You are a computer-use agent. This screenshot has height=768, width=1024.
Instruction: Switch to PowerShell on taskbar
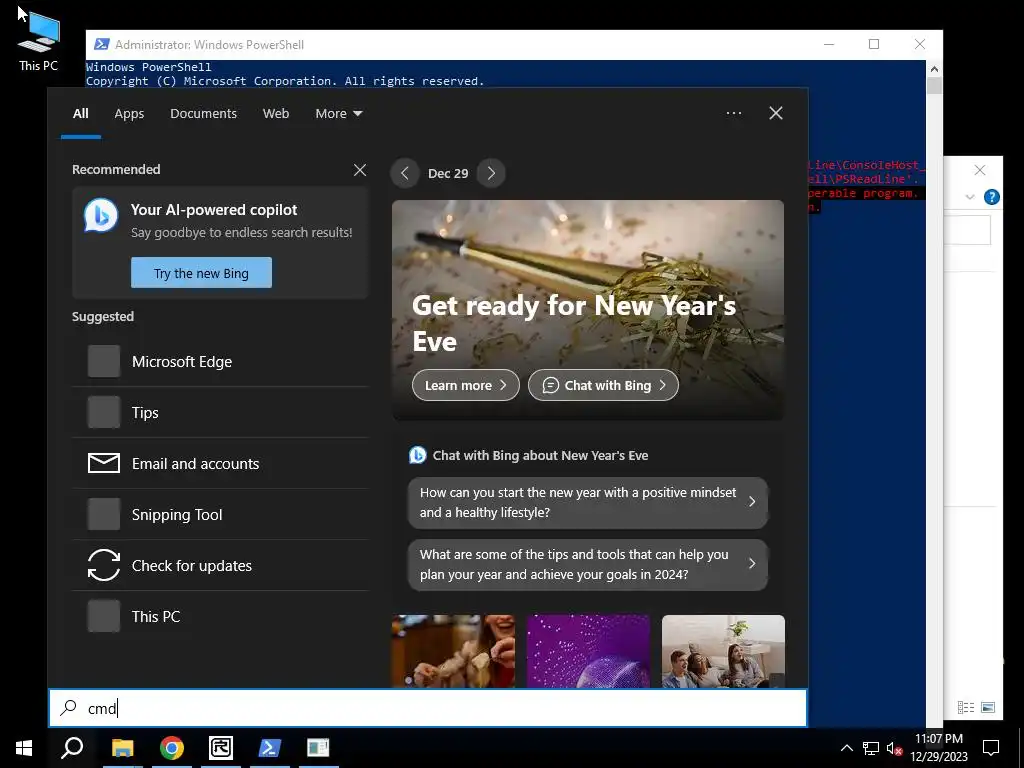click(x=270, y=748)
